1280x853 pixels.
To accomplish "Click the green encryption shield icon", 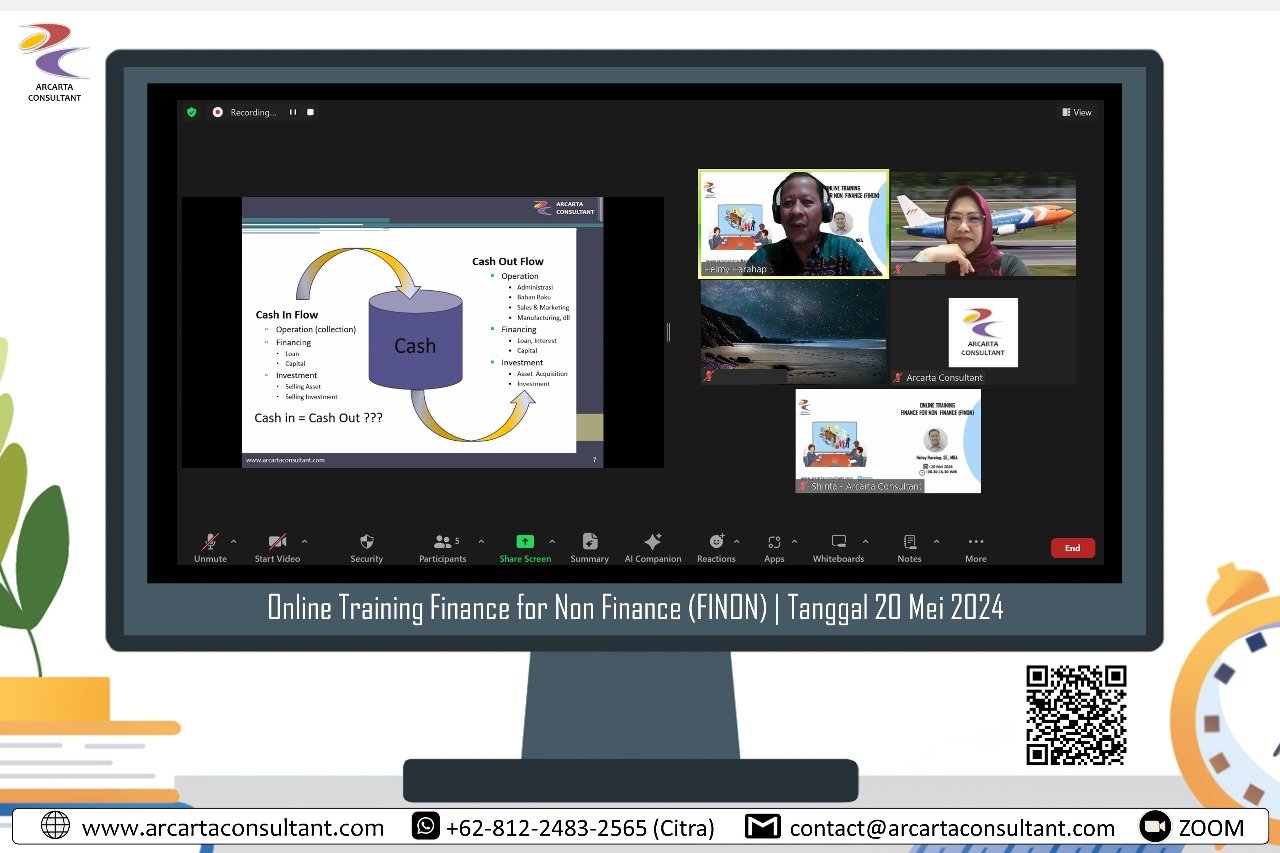I will click(x=191, y=112).
